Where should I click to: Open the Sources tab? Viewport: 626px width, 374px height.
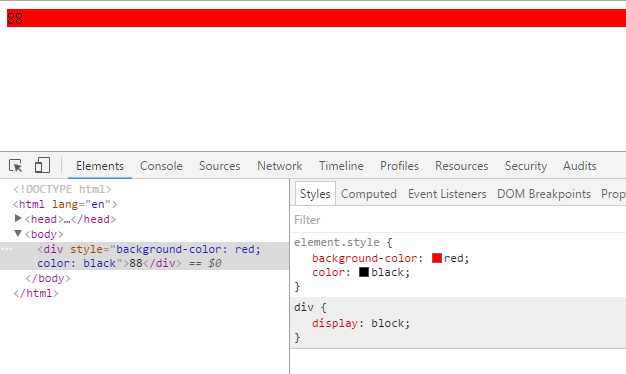(x=220, y=166)
